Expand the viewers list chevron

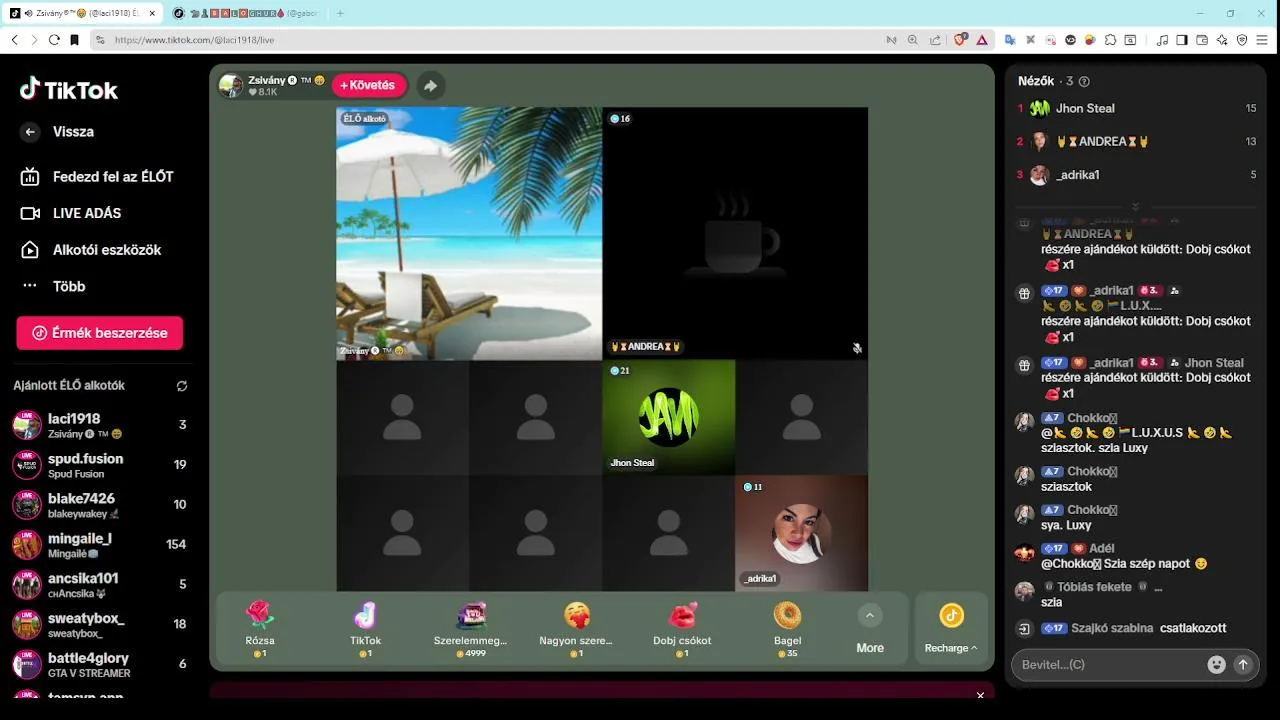(x=1135, y=206)
